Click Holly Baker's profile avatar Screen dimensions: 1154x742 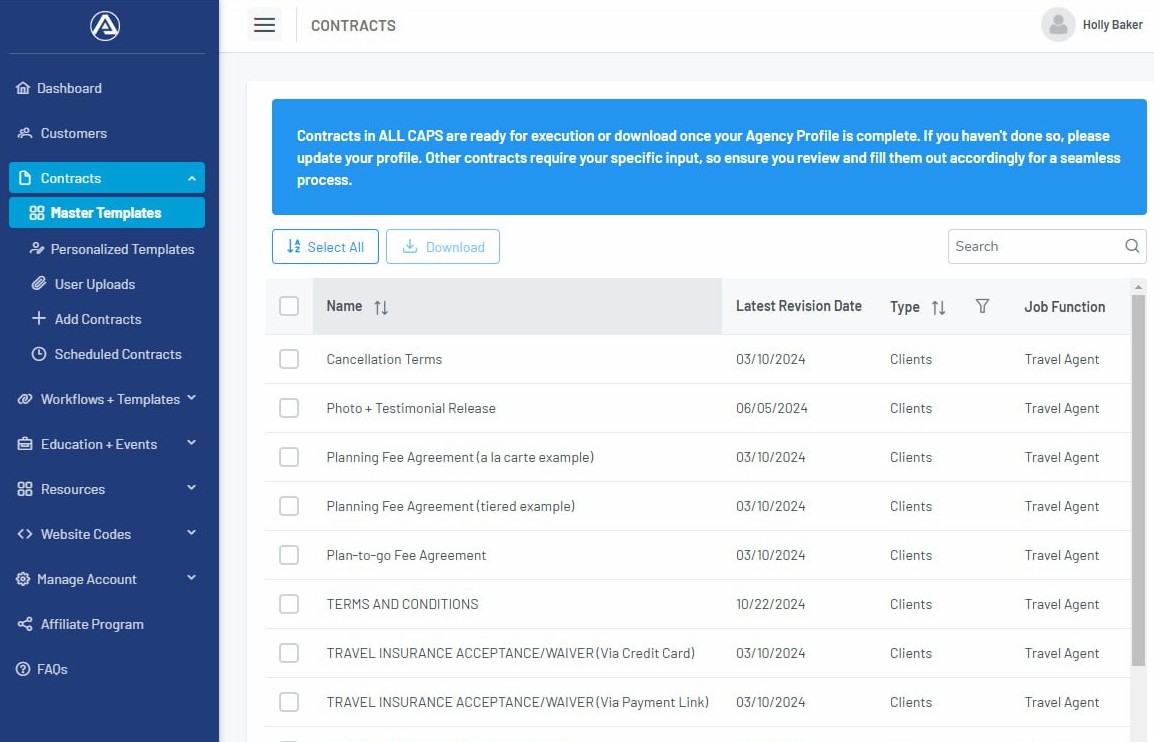click(x=1057, y=25)
